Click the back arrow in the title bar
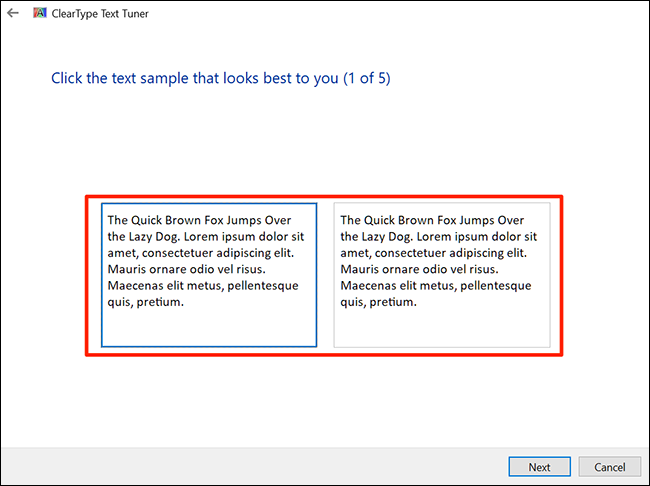 pyautogui.click(x=13, y=14)
